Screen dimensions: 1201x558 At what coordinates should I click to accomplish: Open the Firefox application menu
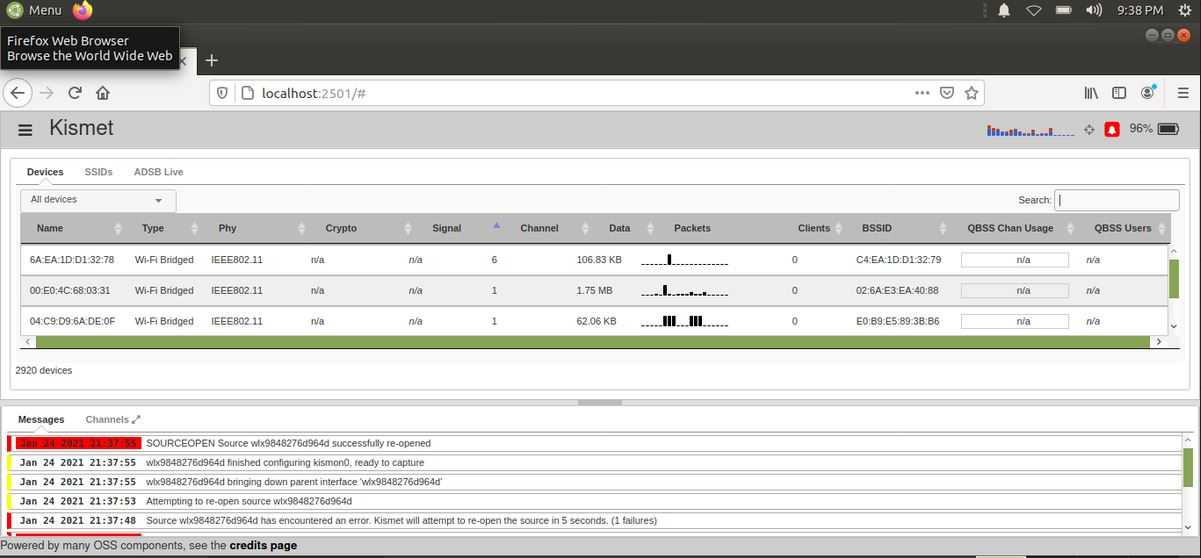click(x=1181, y=93)
